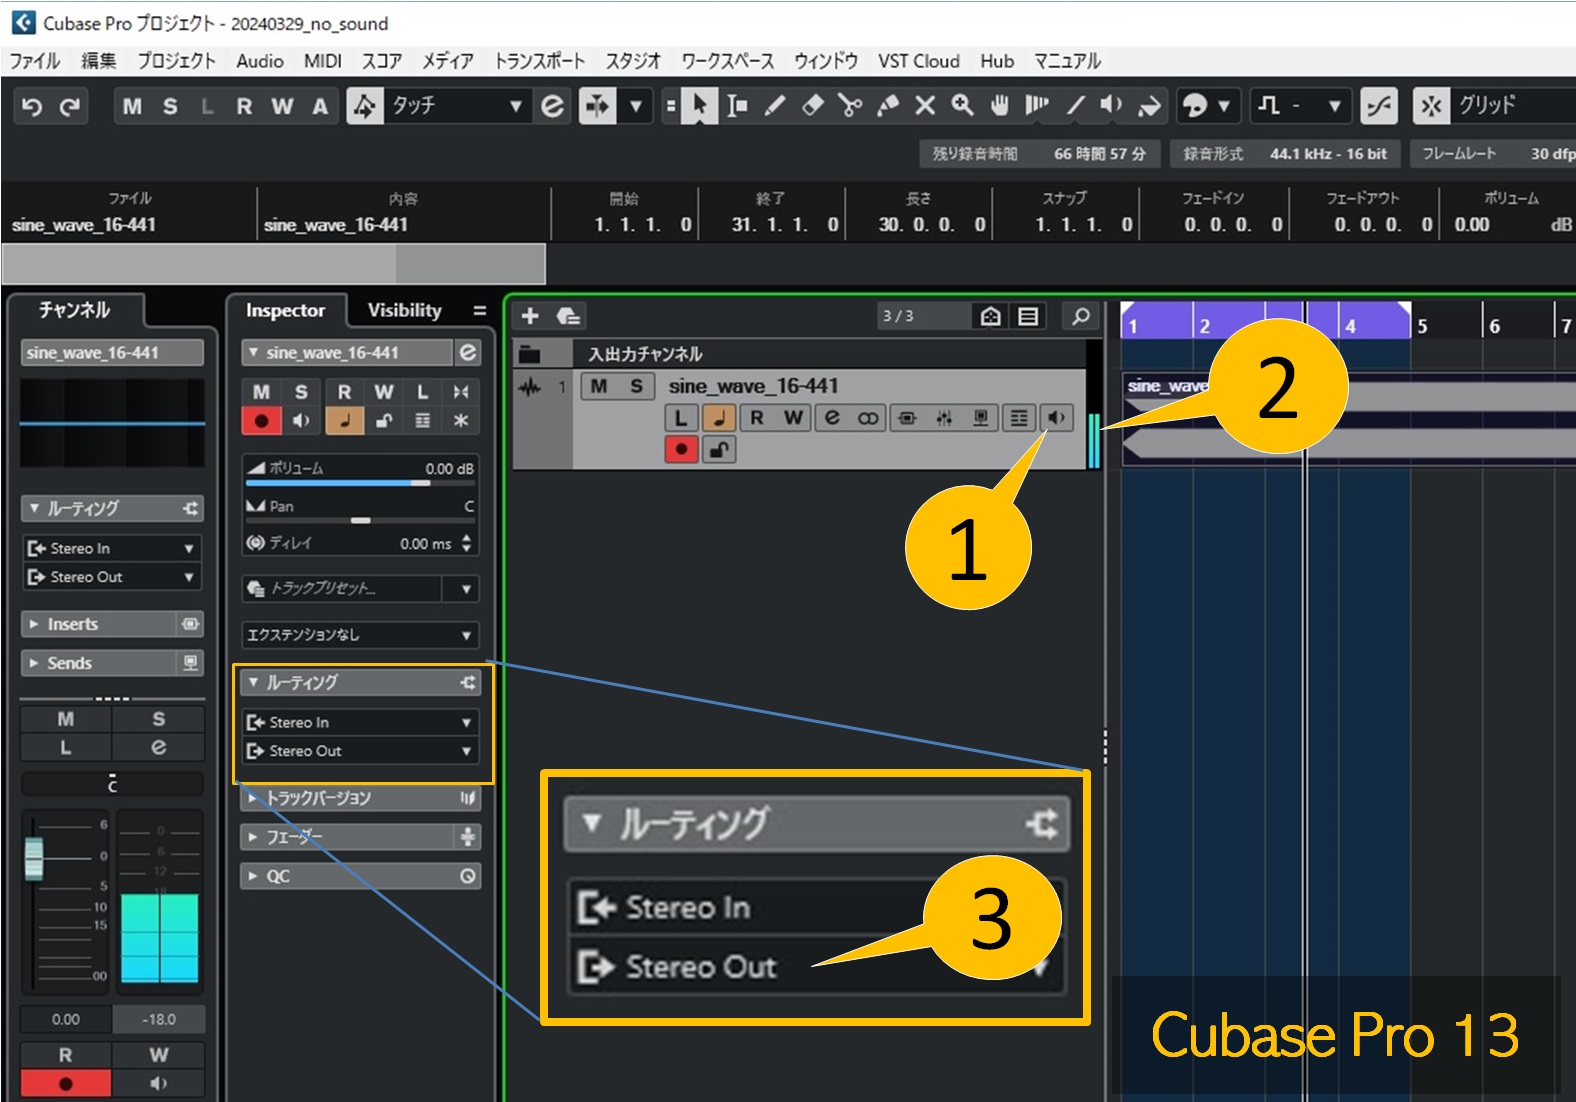Viewport: 1576px width, 1102px height.
Task: Expand the トラックバージョン section
Action: (x=360, y=798)
